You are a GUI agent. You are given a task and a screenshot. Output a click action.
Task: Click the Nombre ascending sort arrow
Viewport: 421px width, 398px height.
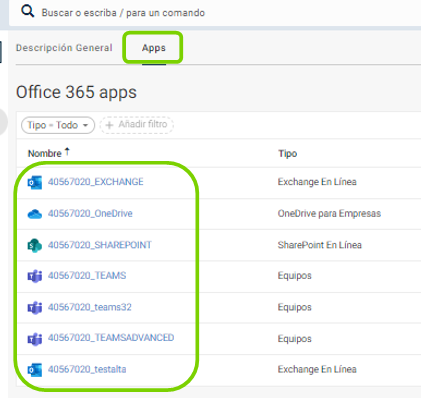[x=67, y=152]
